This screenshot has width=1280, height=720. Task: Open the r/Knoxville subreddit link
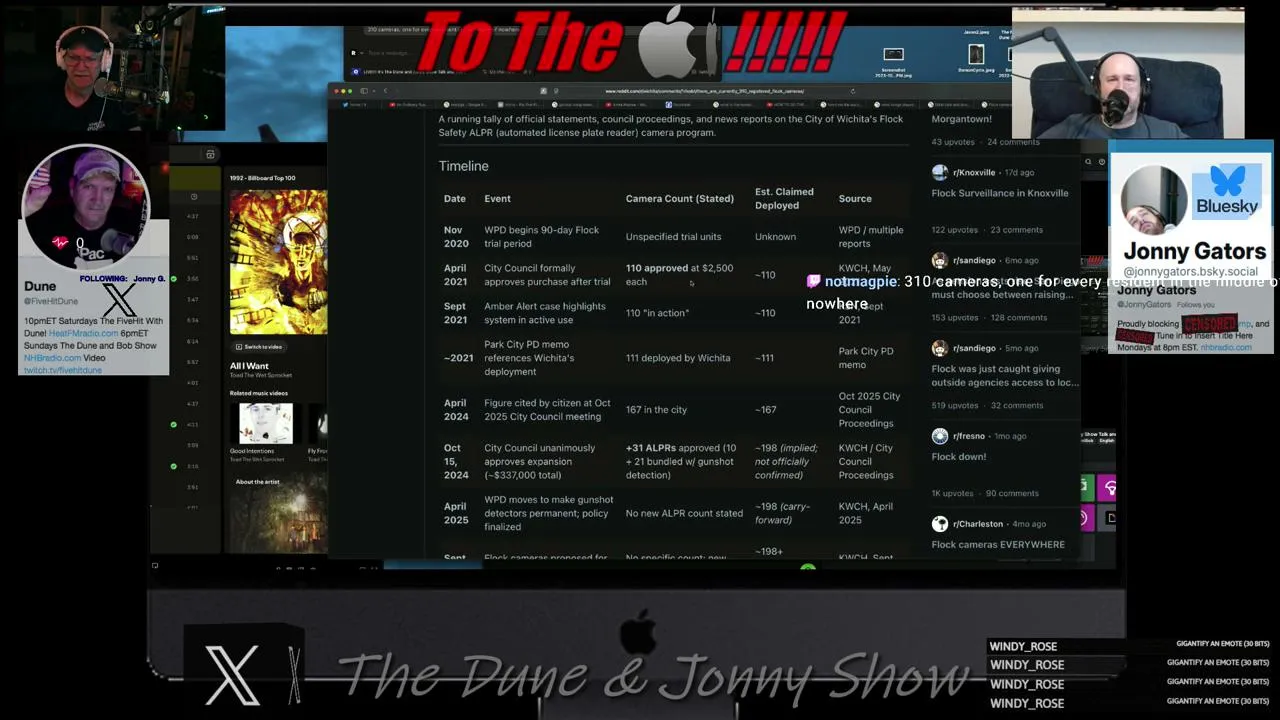[974, 172]
